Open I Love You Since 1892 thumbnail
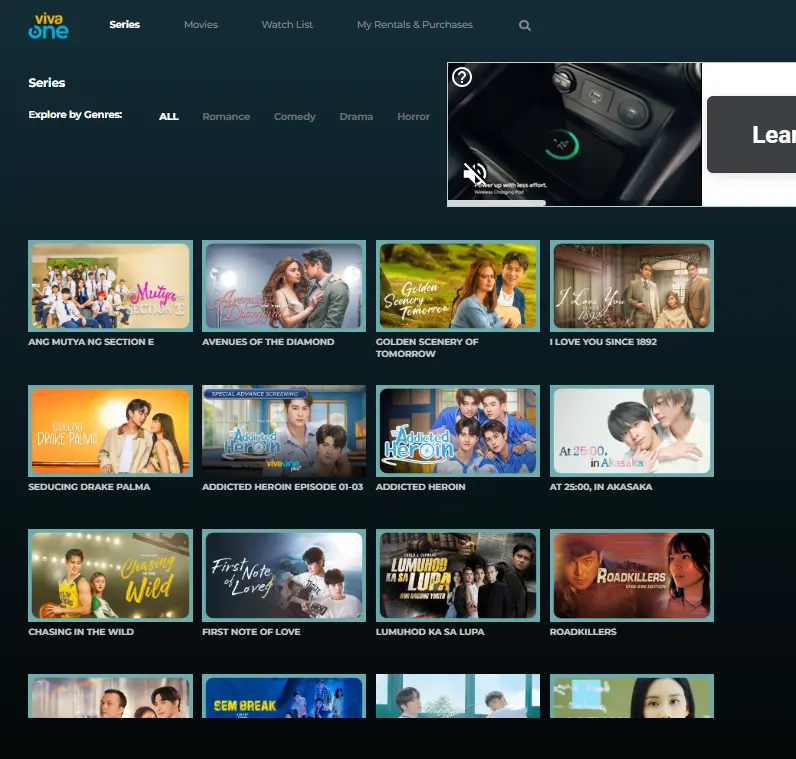Viewport: 796px width, 759px height. tap(632, 286)
